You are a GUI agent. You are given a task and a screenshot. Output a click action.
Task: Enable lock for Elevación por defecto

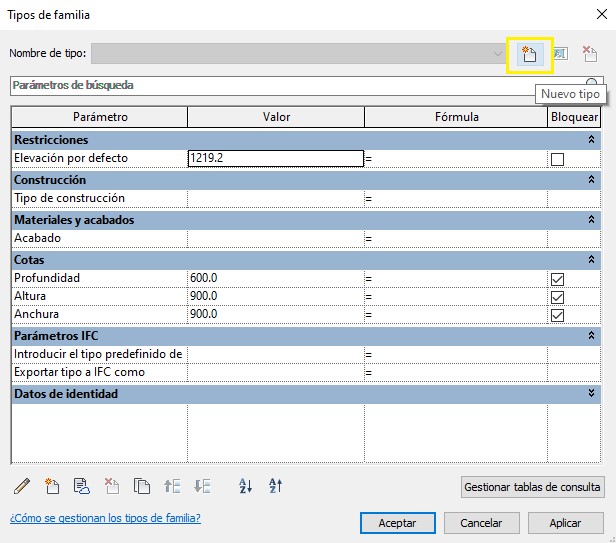coord(558,159)
